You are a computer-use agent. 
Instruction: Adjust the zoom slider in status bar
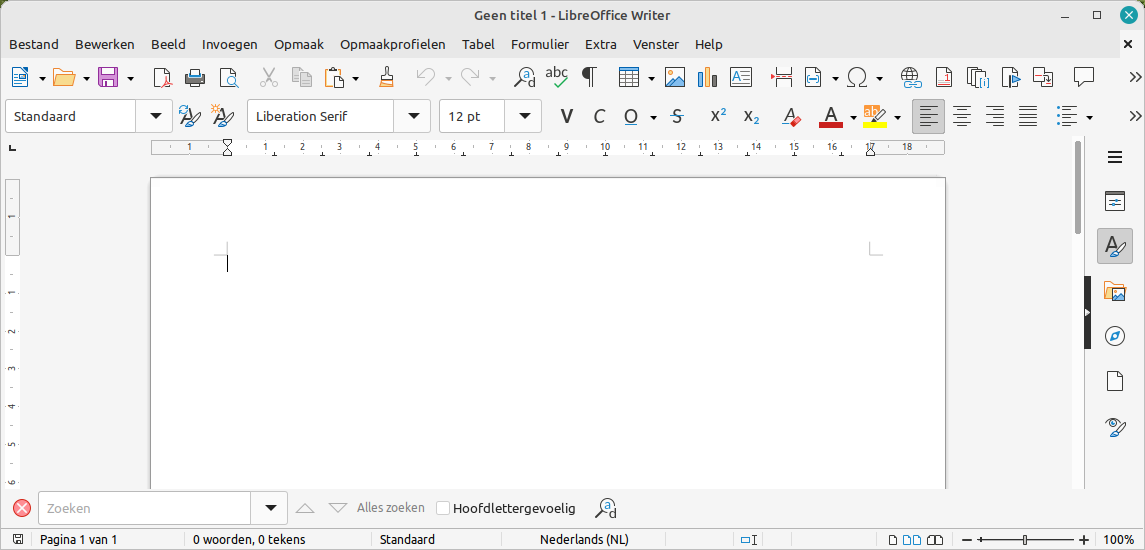(1025, 540)
